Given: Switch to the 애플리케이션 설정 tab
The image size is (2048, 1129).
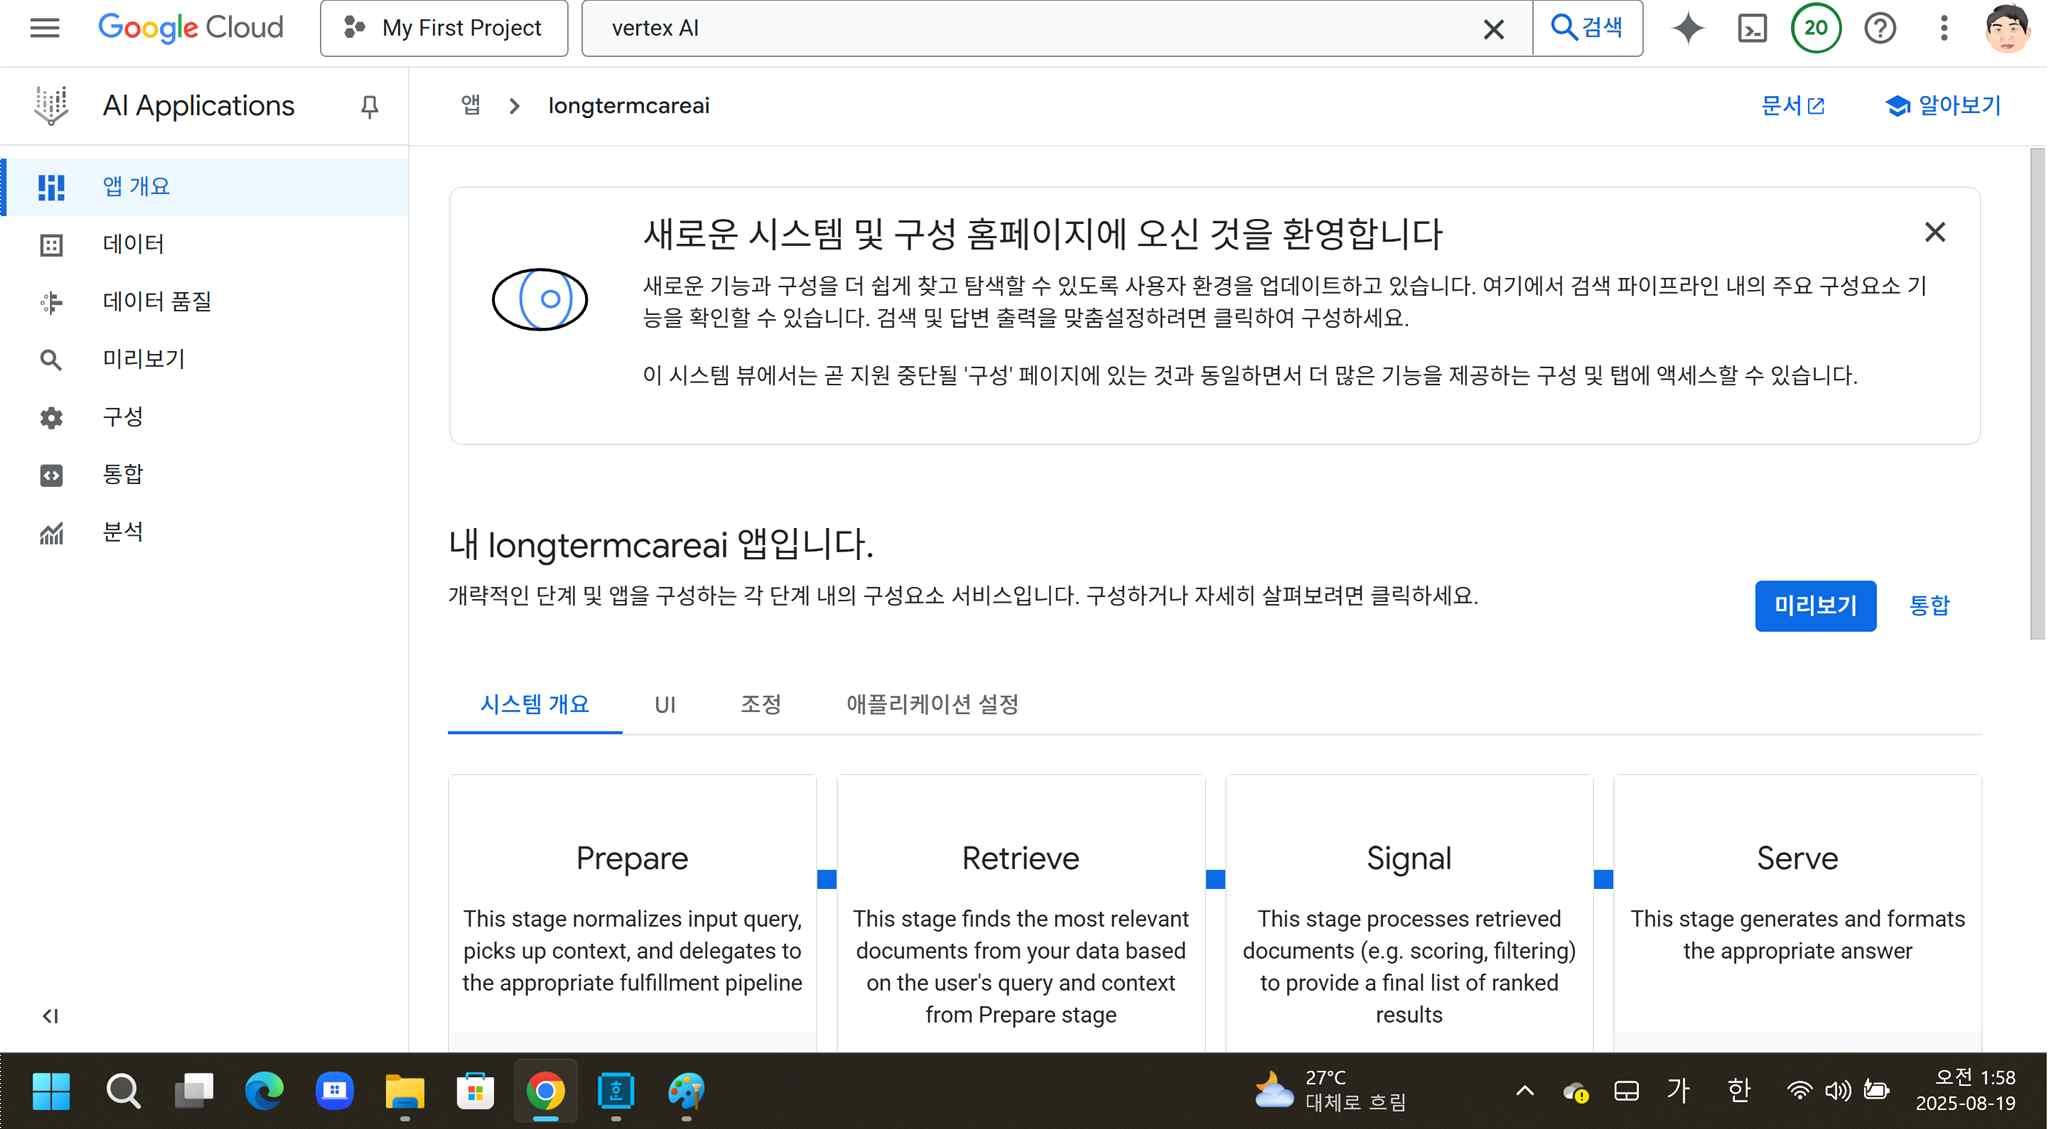Looking at the screenshot, I should tap(932, 705).
